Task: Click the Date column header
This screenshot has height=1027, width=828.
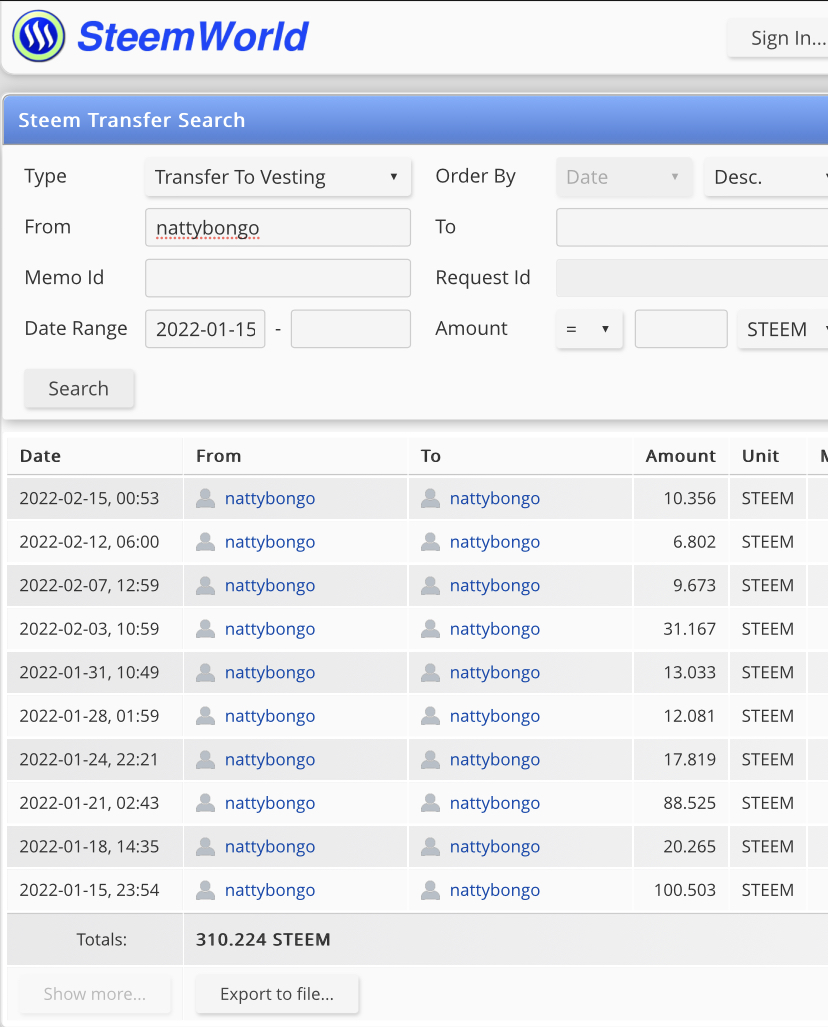Action: 41,456
